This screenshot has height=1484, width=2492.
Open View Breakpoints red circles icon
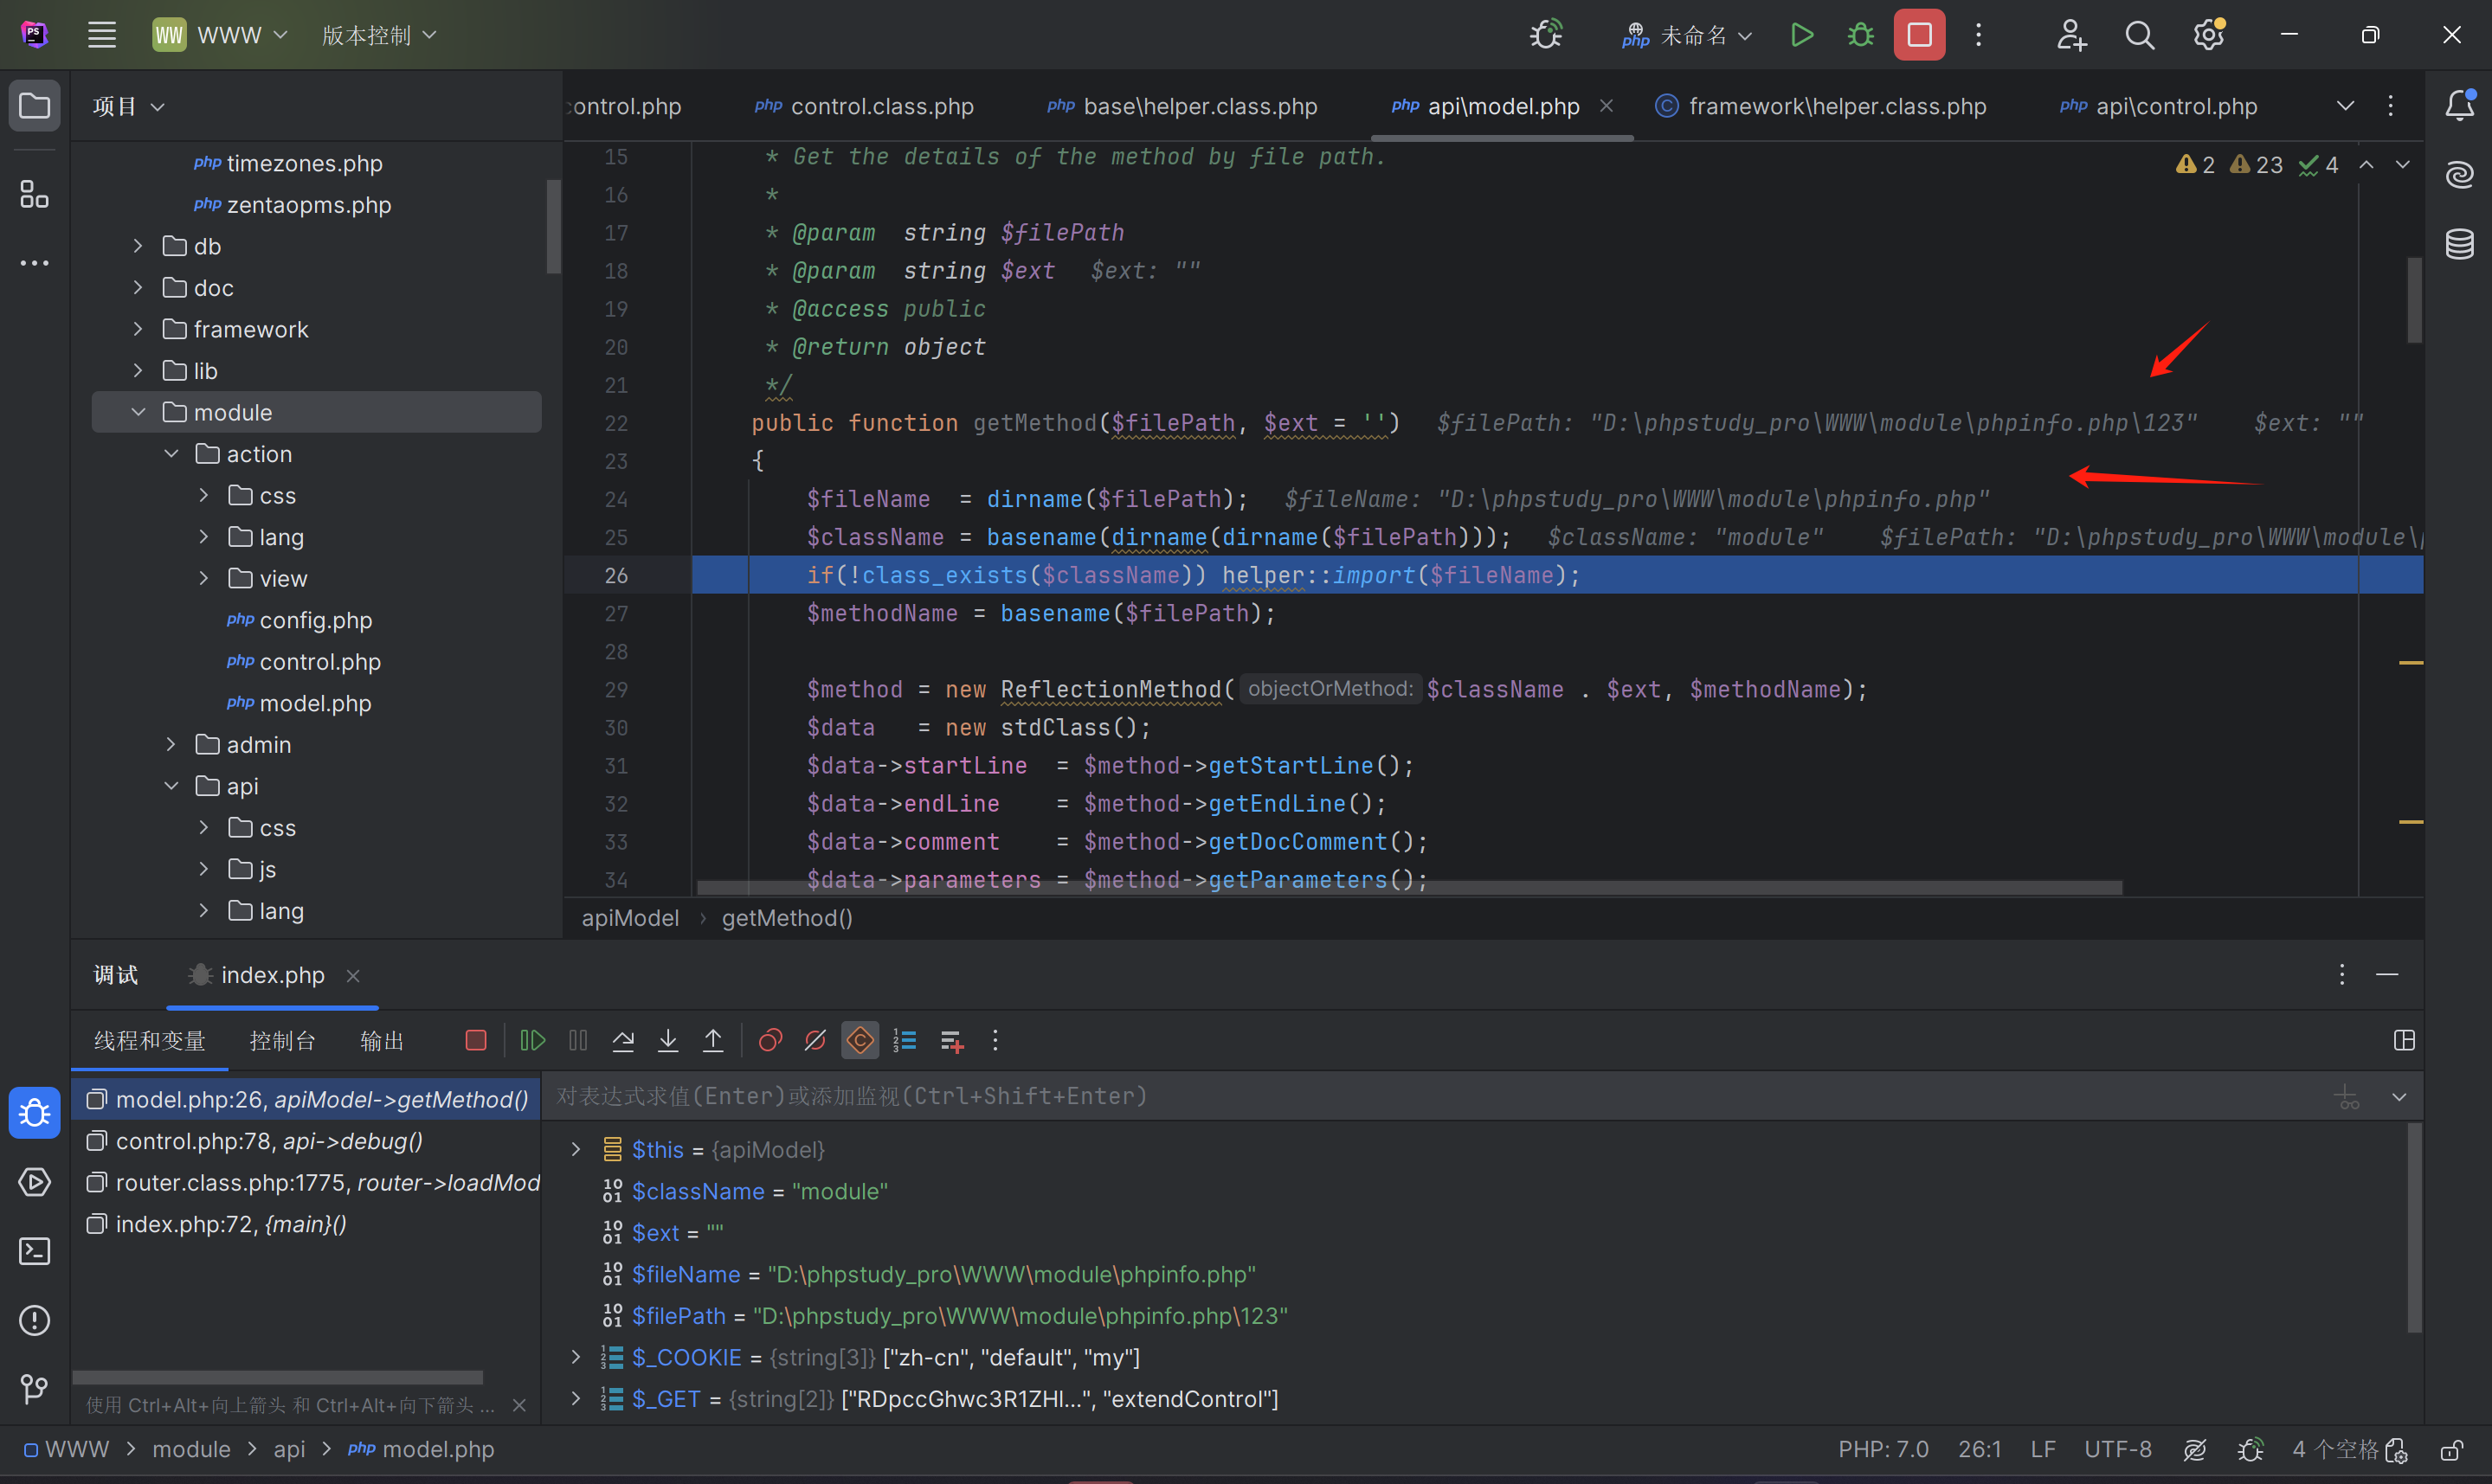[x=770, y=1041]
